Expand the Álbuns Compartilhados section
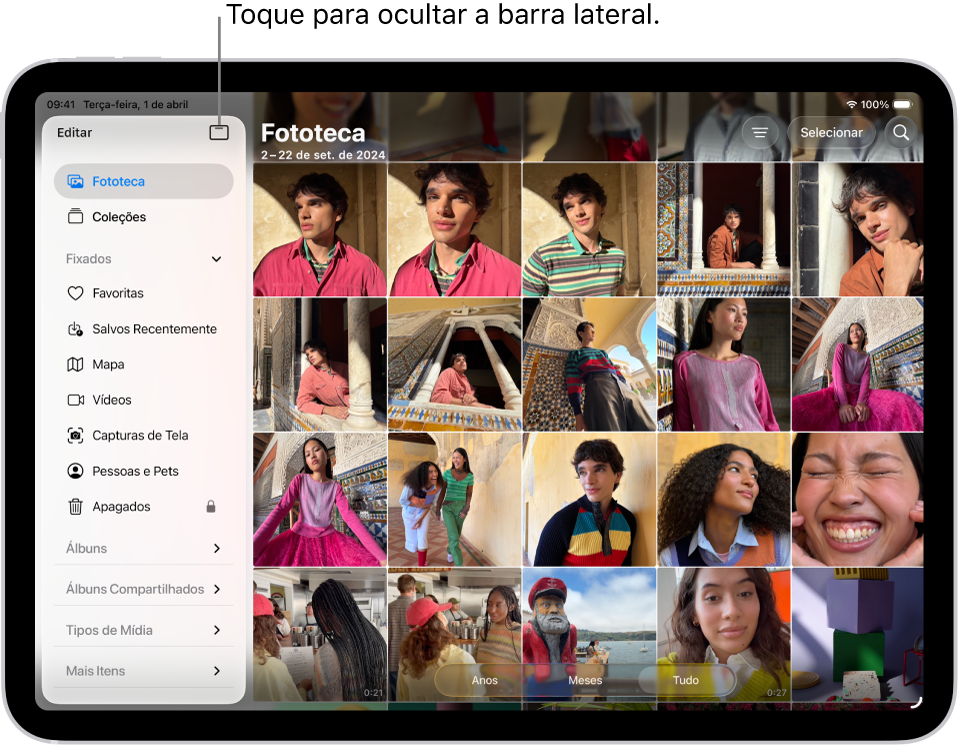The image size is (960, 745). [216, 589]
